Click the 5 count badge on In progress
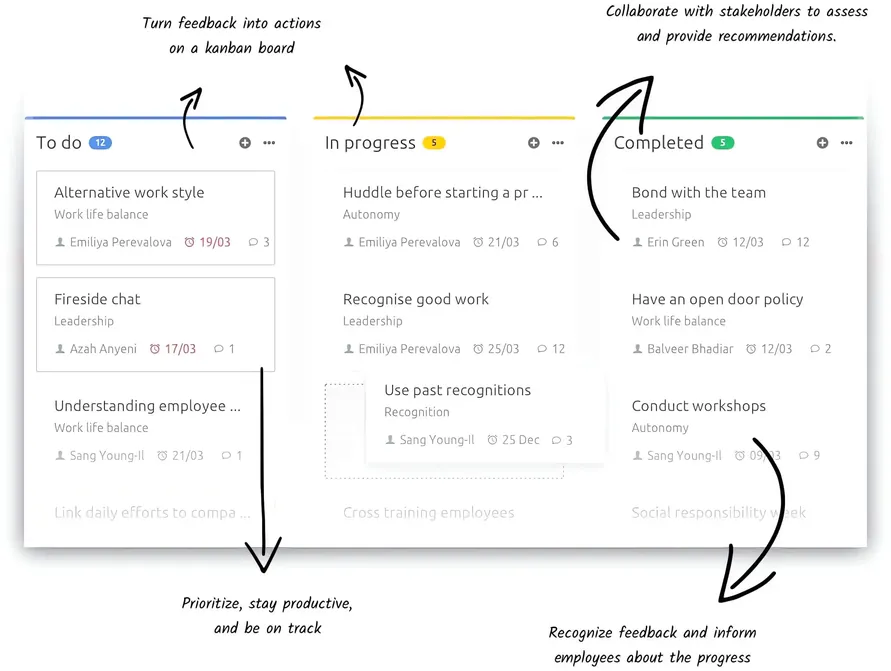The image size is (891, 671). [435, 142]
